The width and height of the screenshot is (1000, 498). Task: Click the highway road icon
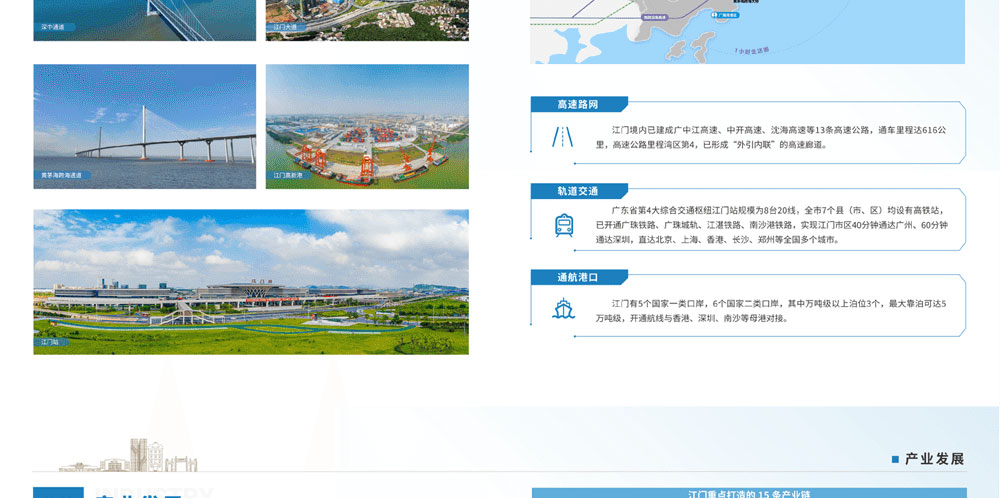[562, 136]
